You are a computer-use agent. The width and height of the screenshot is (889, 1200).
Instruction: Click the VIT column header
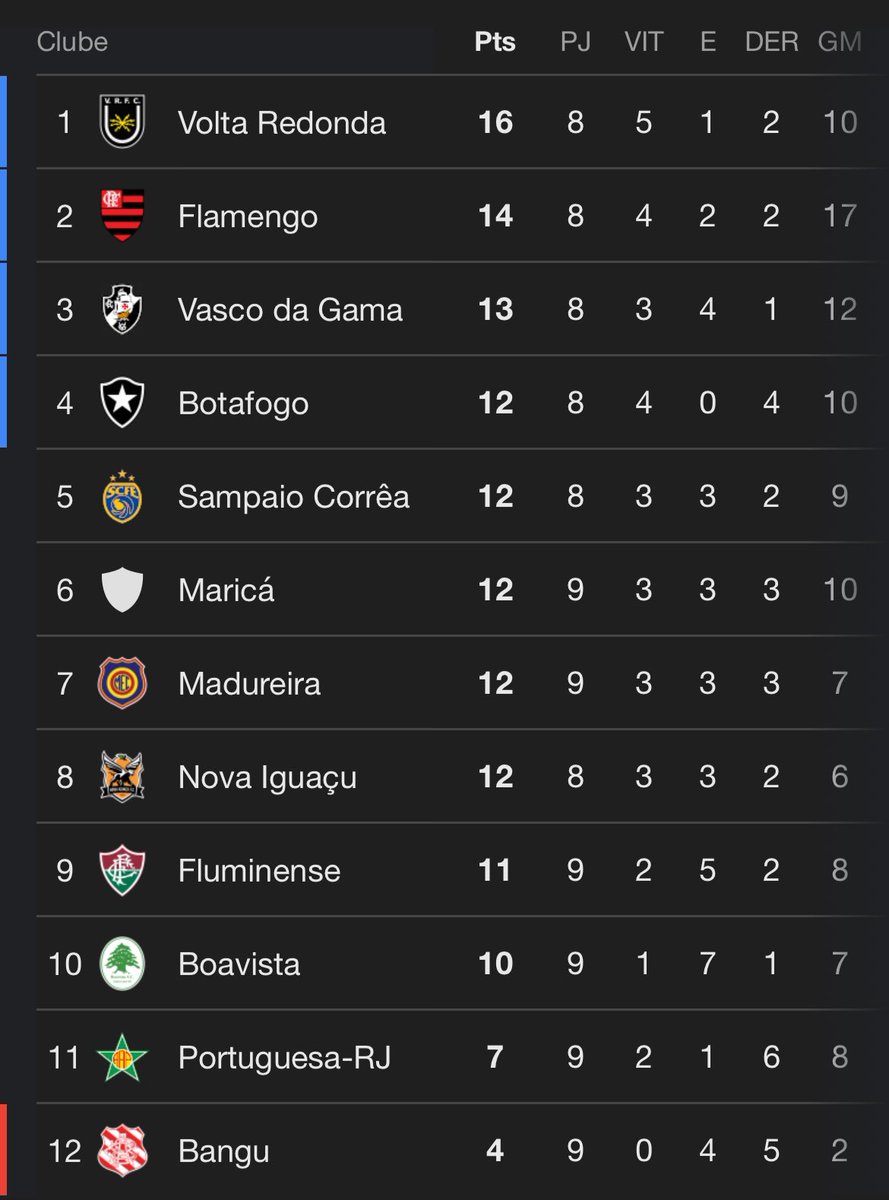[x=643, y=42]
